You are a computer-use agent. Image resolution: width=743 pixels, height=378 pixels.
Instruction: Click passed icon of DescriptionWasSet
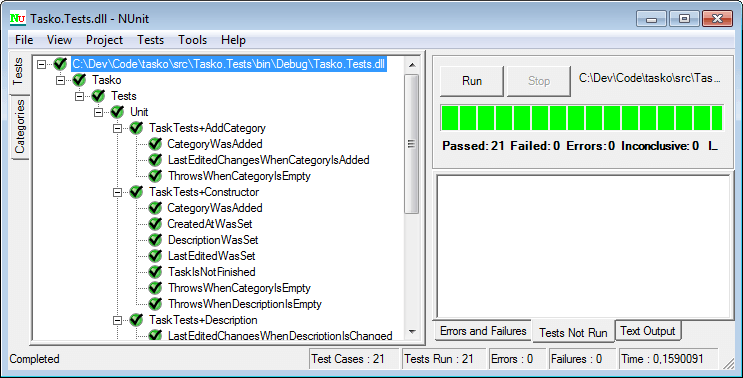155,240
